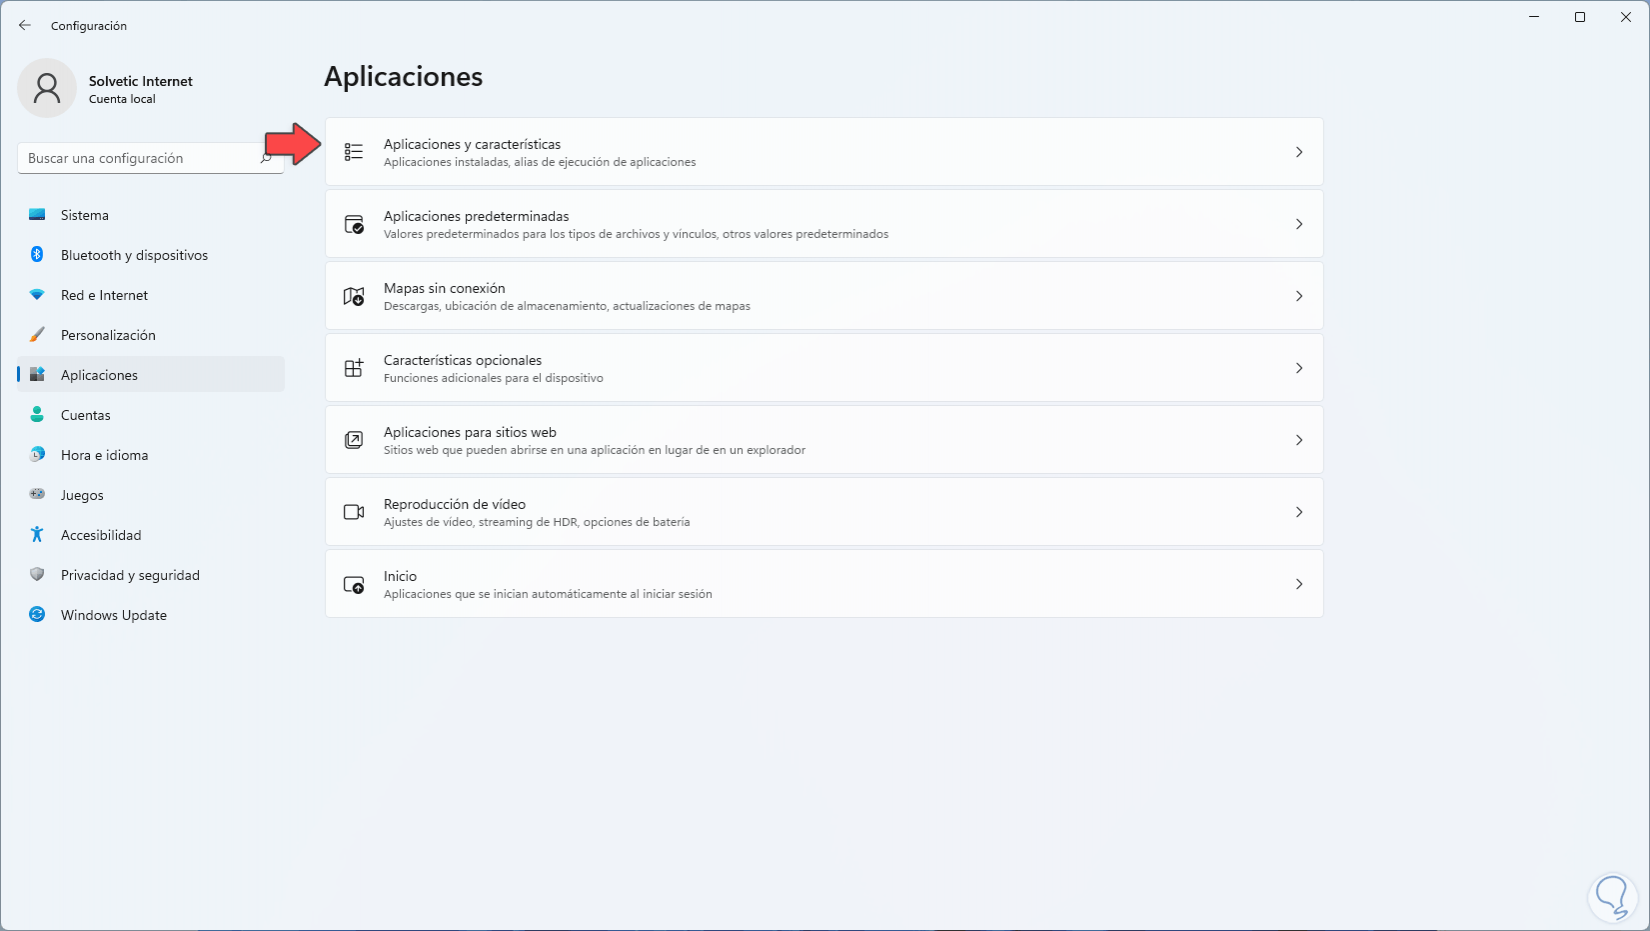The width and height of the screenshot is (1650, 931).
Task: Expand Aplicaciones predeterminadas chevron
Action: pos(1299,224)
